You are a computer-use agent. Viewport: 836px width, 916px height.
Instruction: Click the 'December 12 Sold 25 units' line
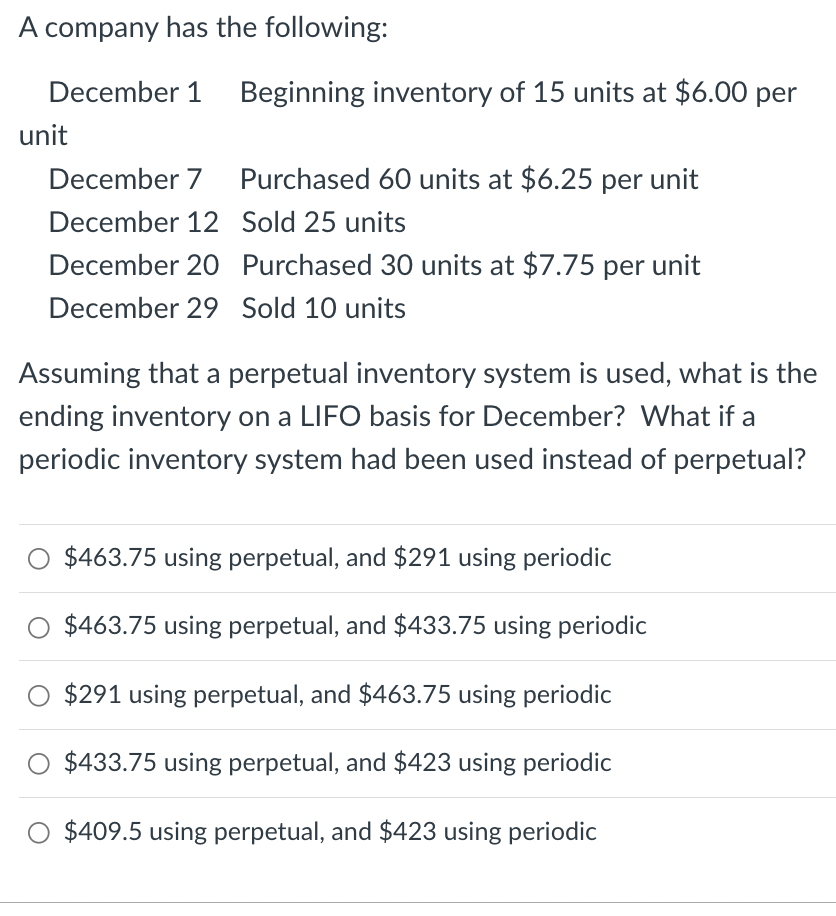[x=227, y=222]
